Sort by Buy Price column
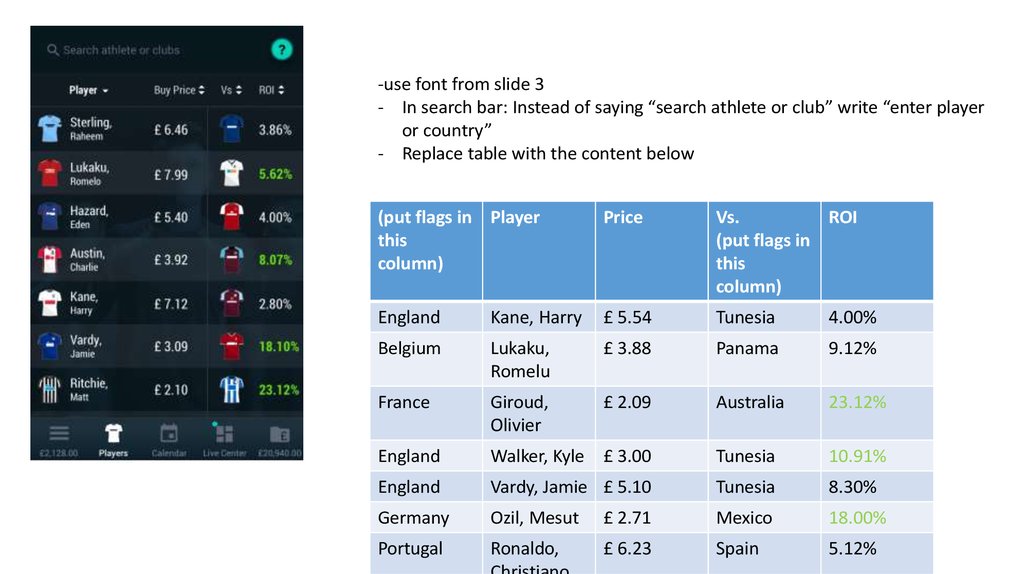 [x=179, y=90]
